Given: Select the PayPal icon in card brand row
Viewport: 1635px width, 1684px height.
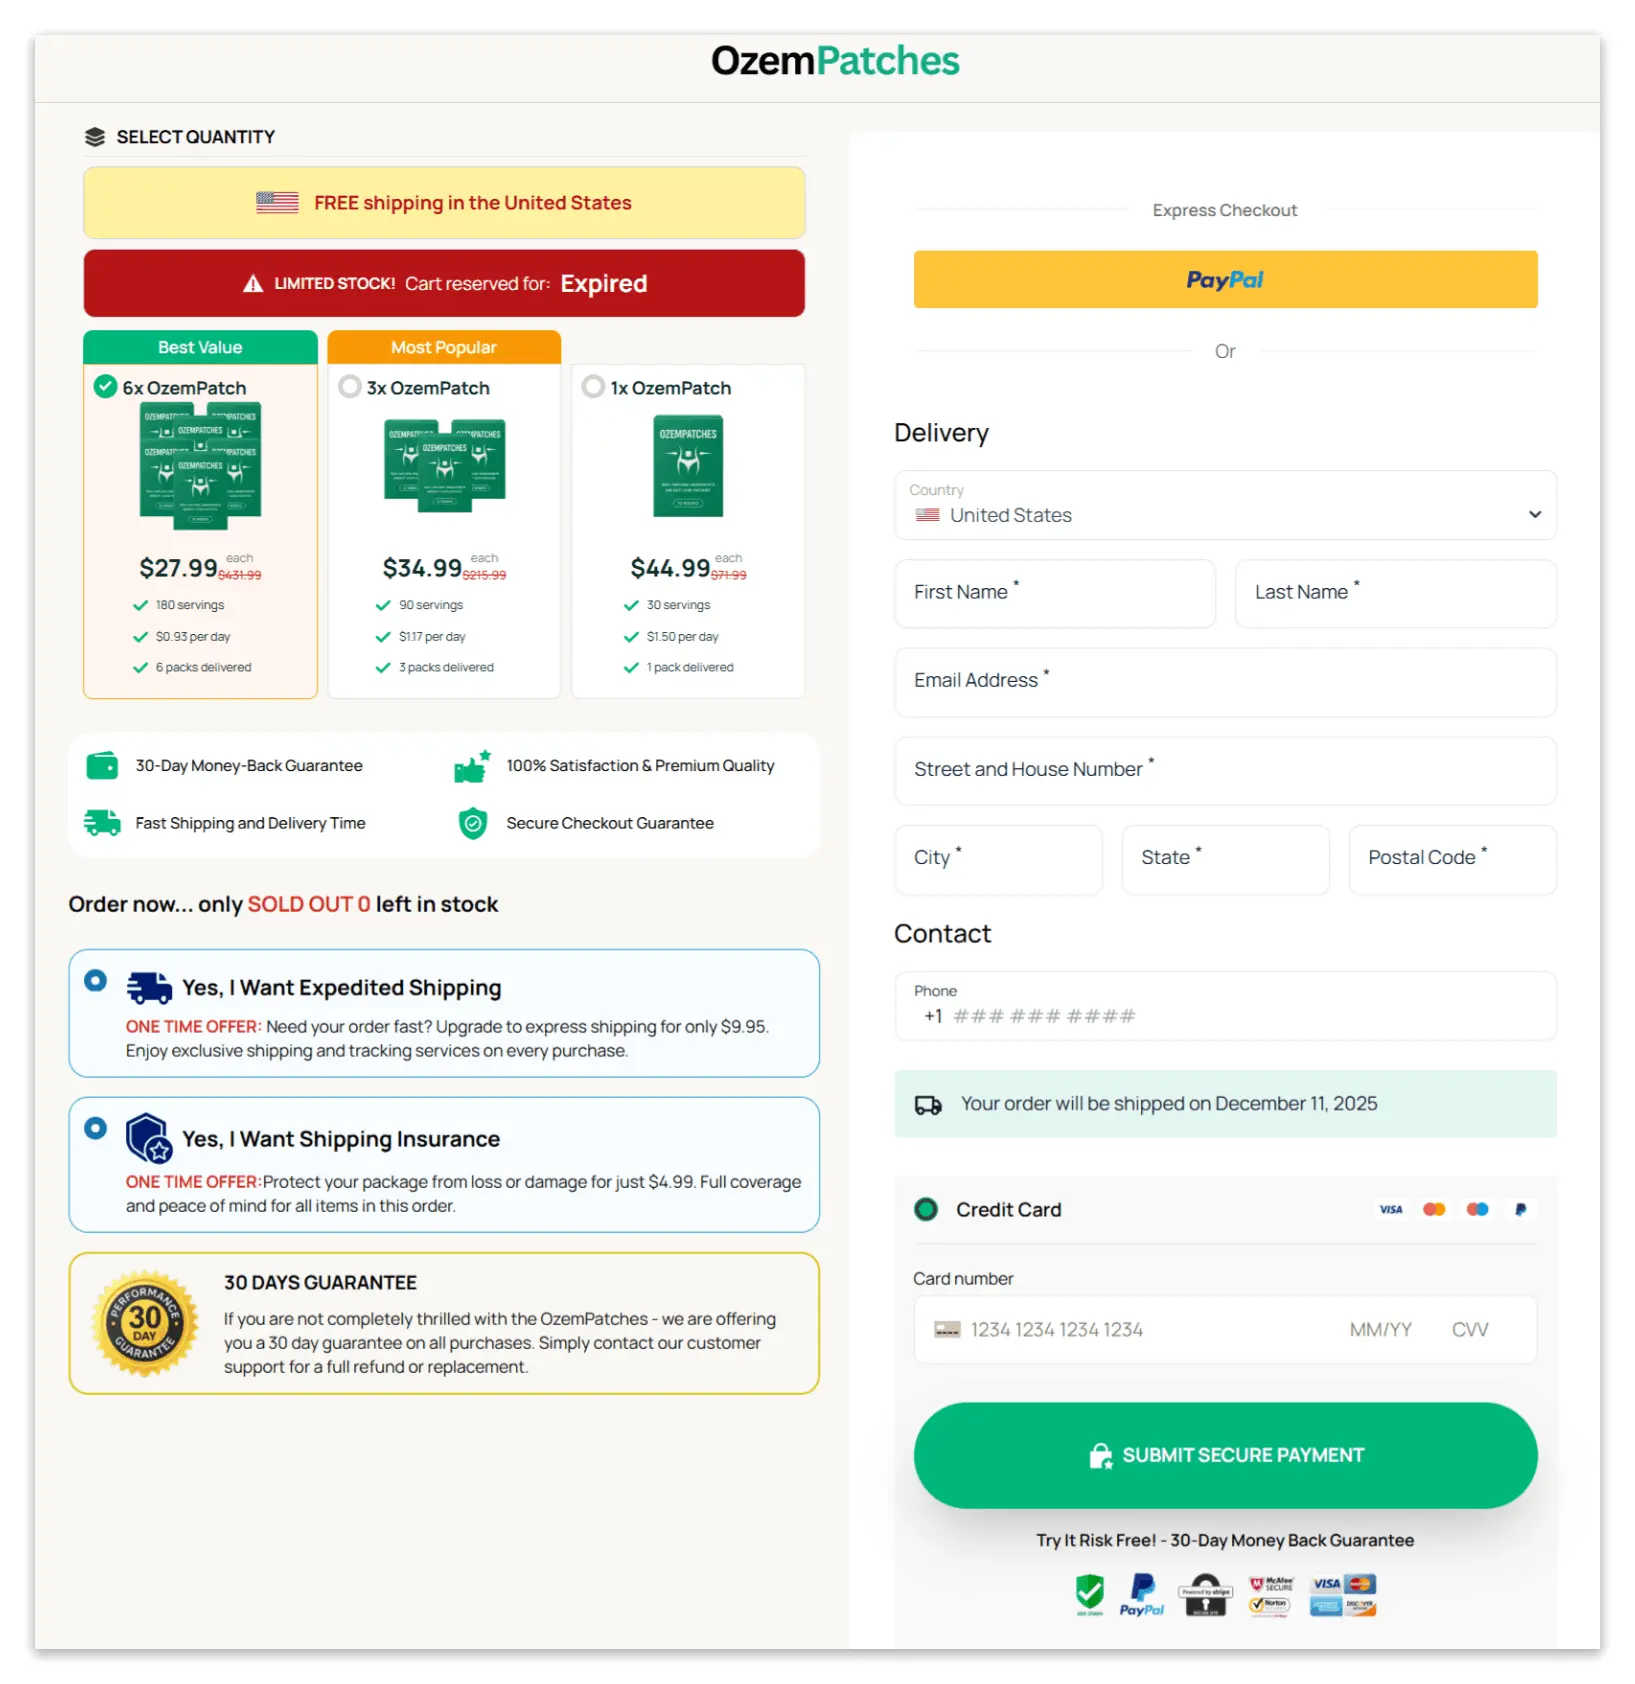Looking at the screenshot, I should click(x=1520, y=1209).
